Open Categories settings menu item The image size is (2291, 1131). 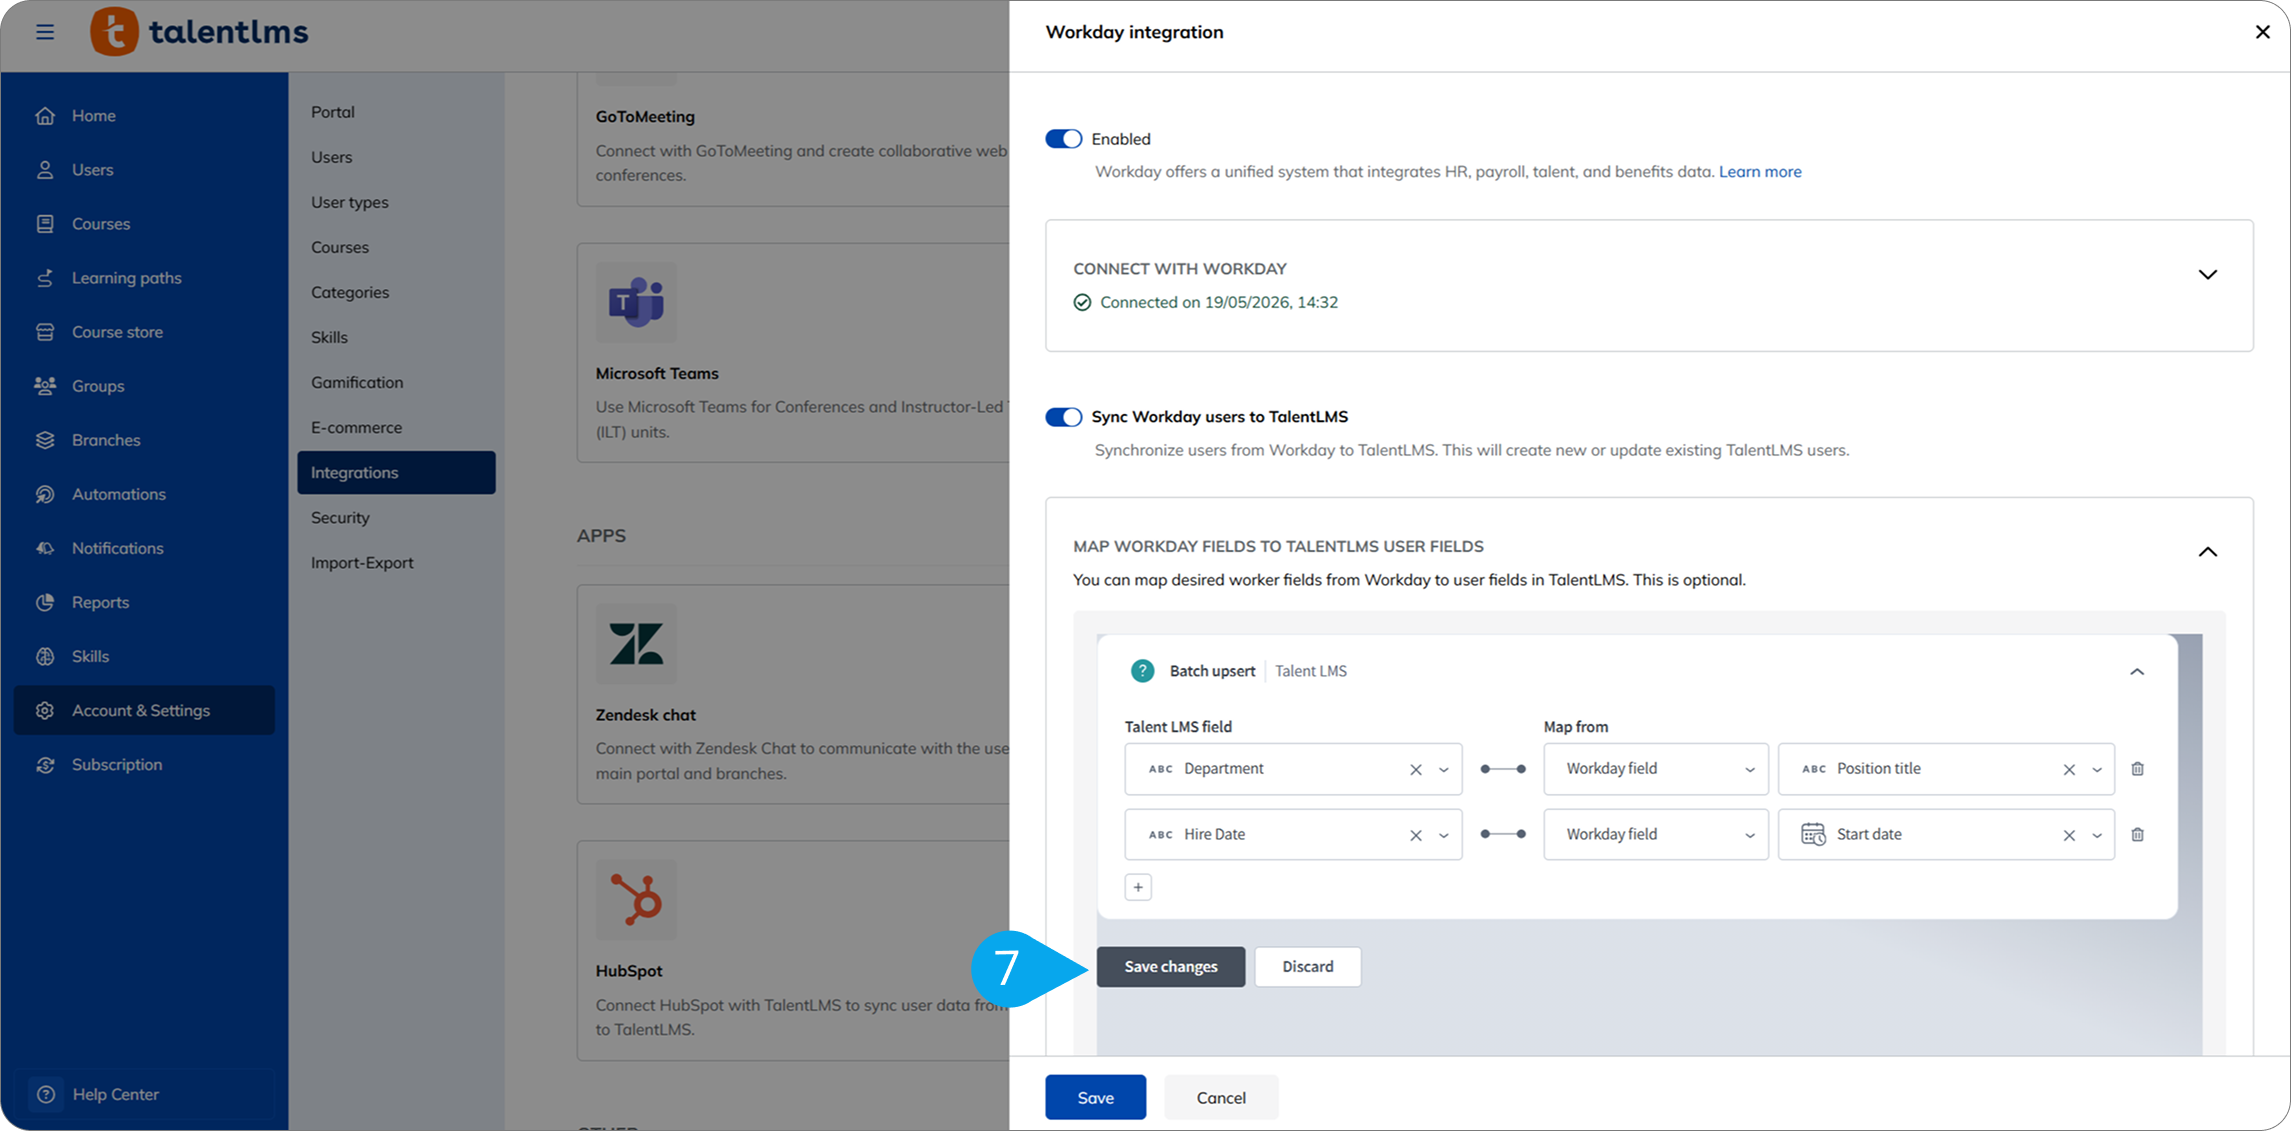(350, 292)
